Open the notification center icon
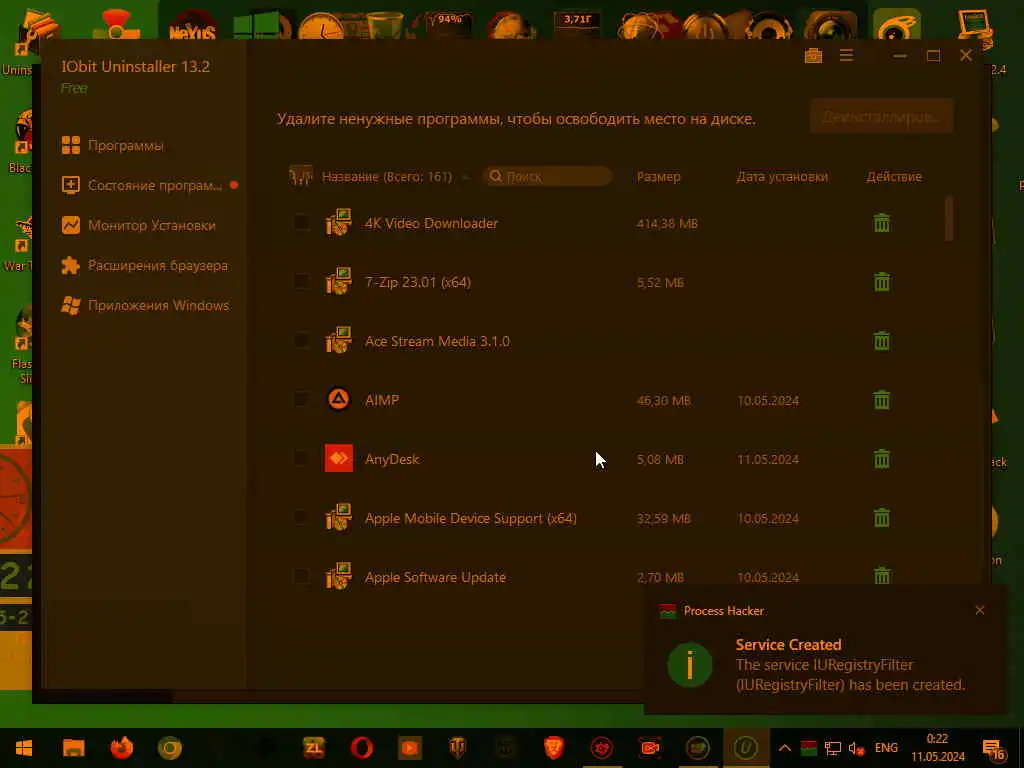This screenshot has width=1024, height=768. point(993,748)
